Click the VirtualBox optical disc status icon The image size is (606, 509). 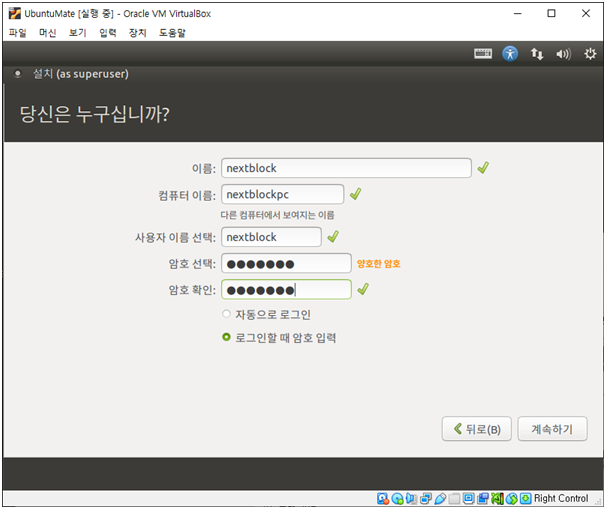click(x=397, y=499)
